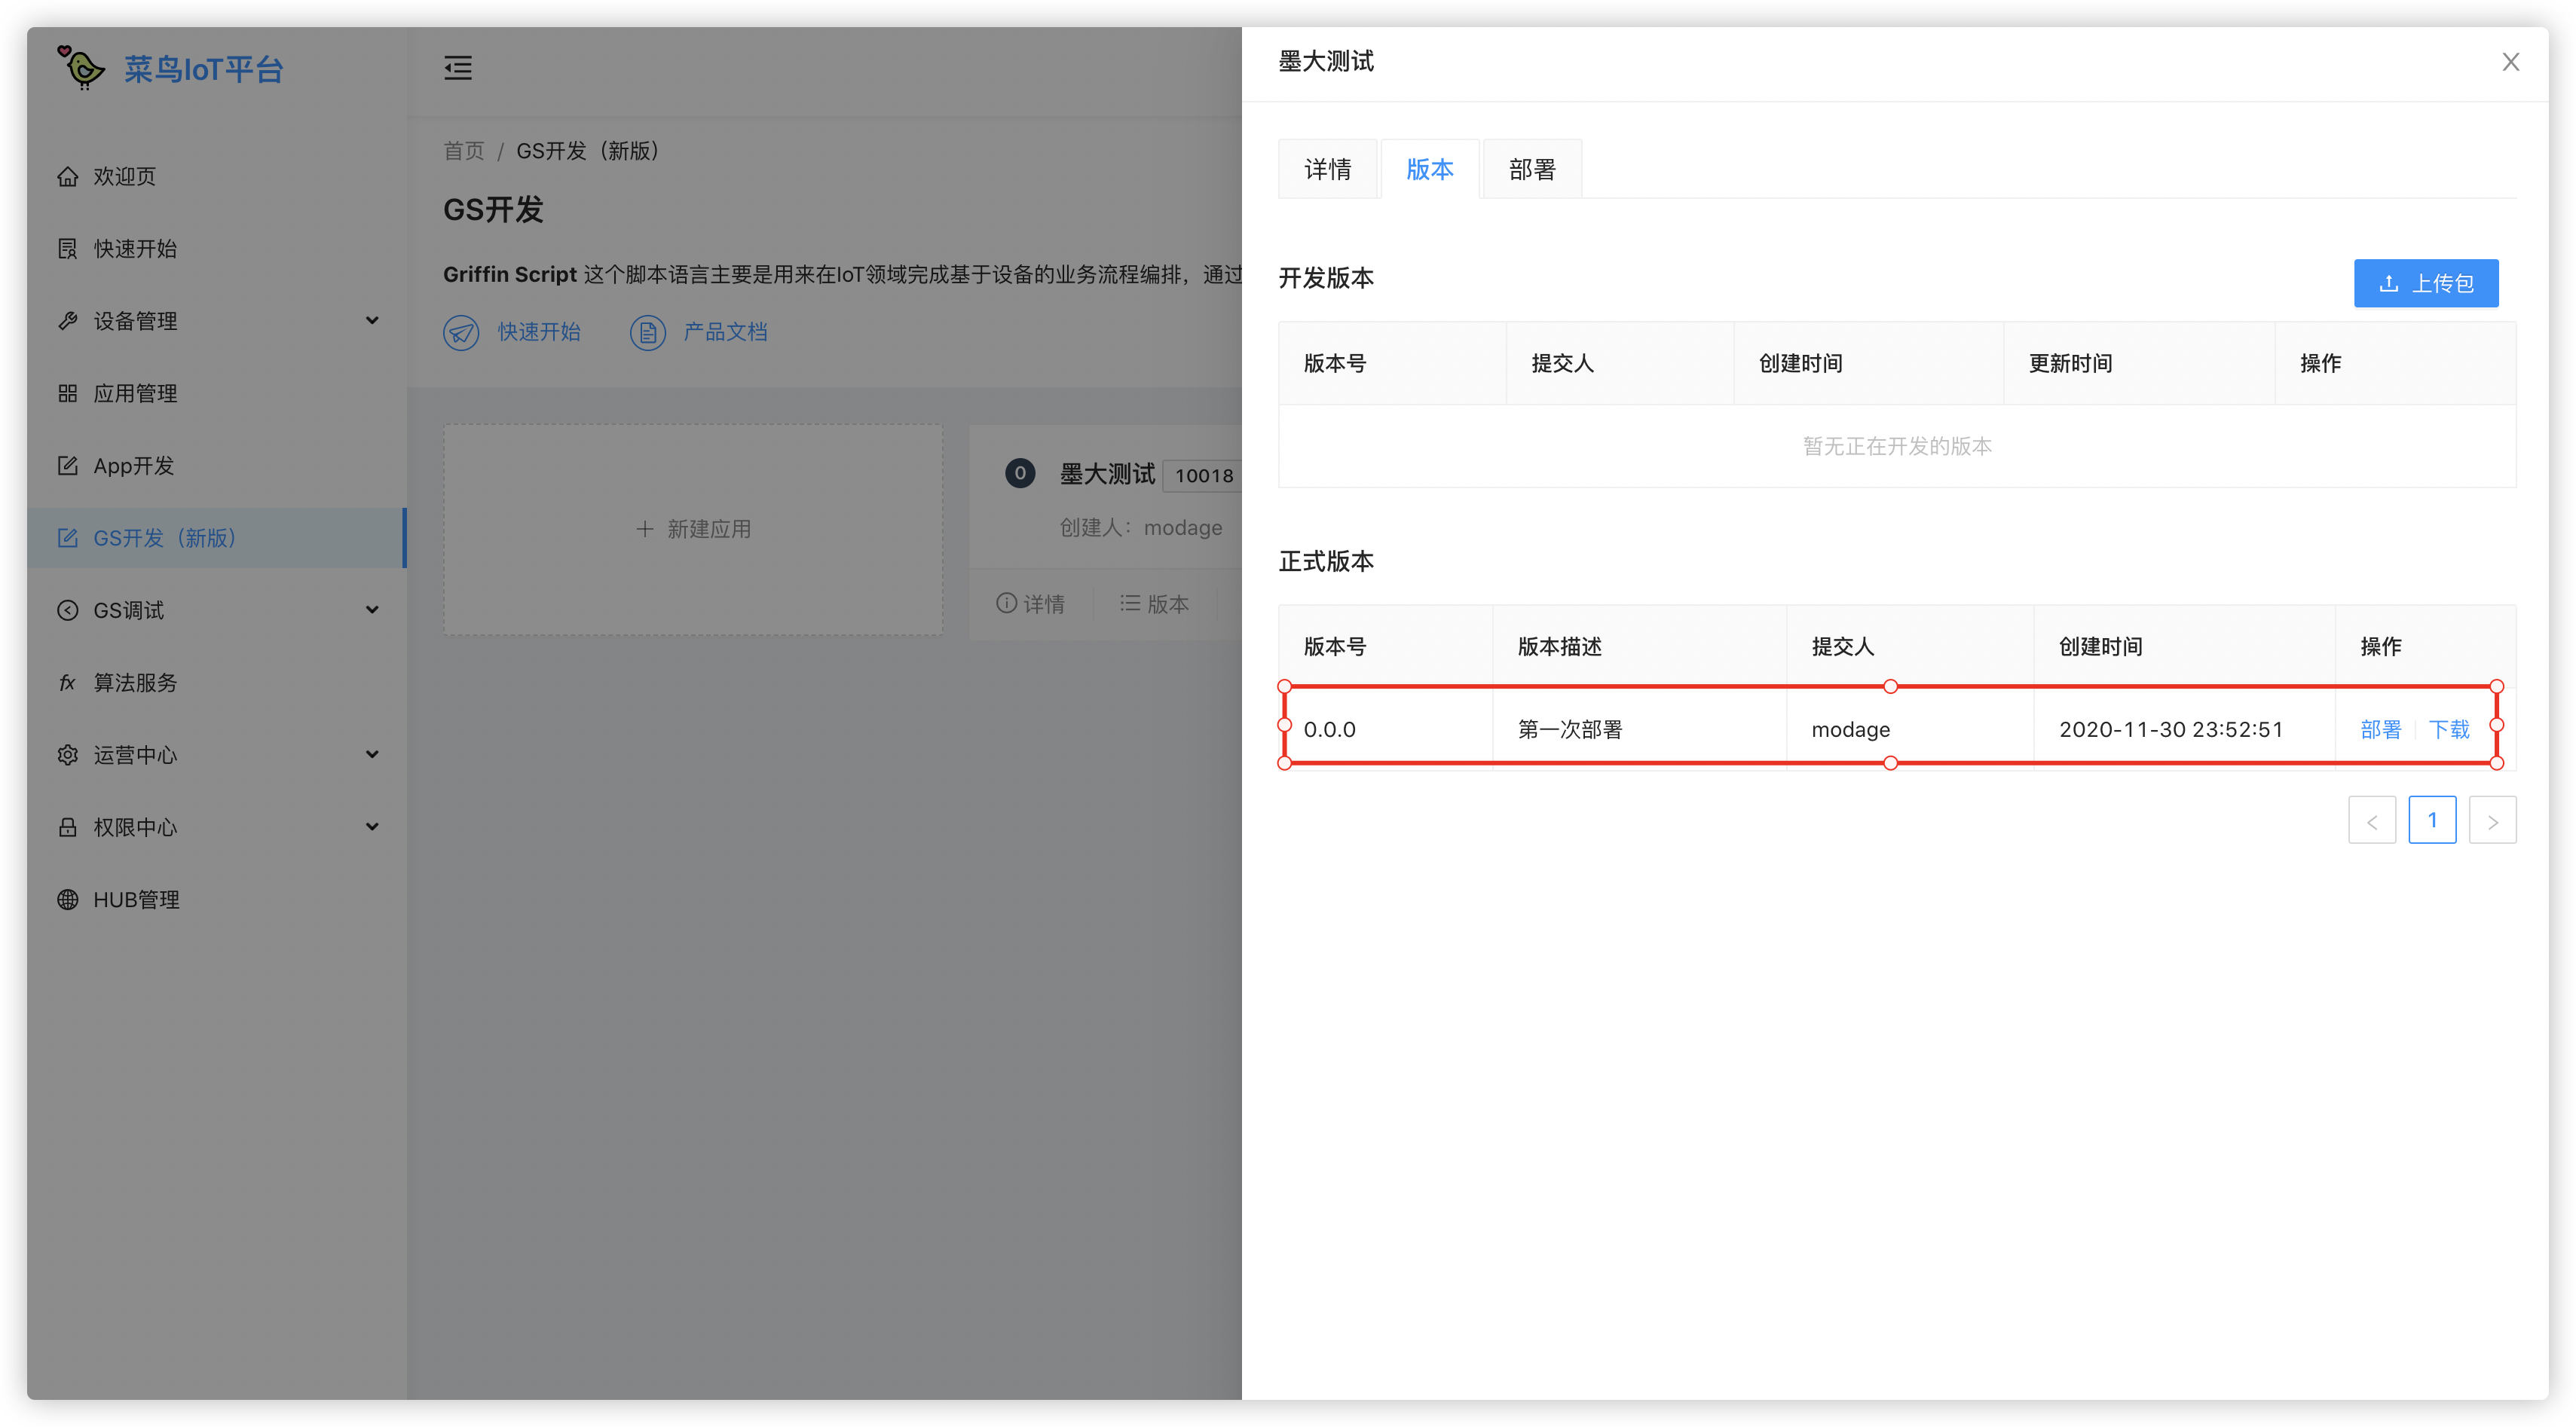
Task: Go to next page in pagination
Action: click(2492, 821)
